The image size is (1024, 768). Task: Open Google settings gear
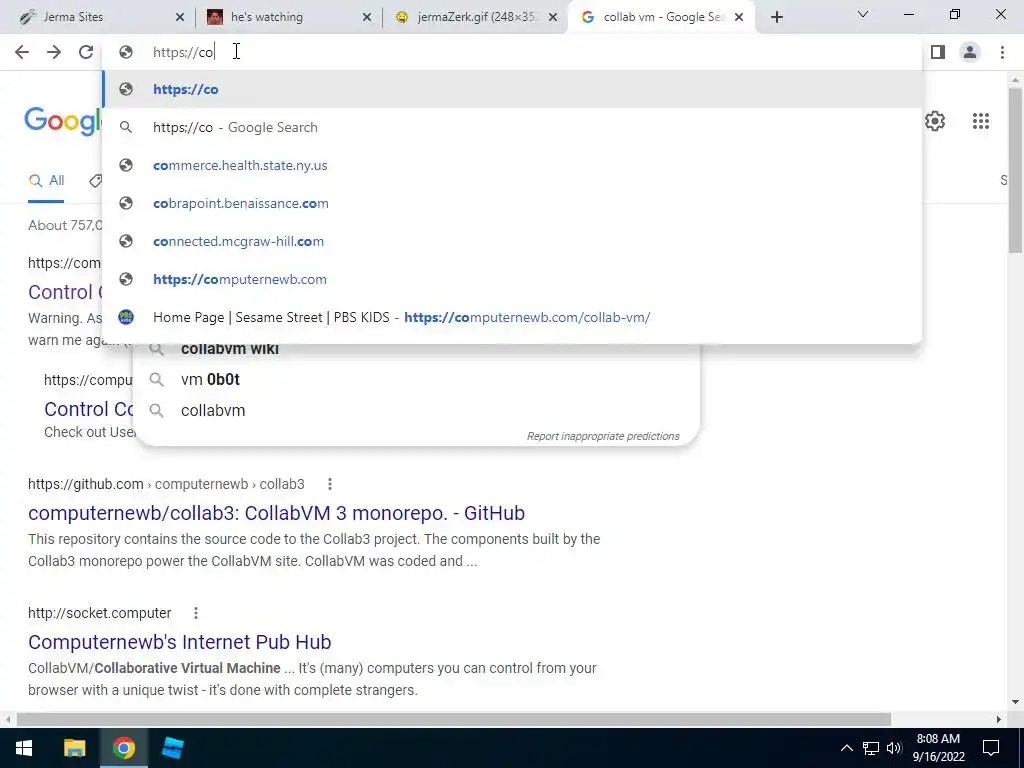(x=935, y=121)
